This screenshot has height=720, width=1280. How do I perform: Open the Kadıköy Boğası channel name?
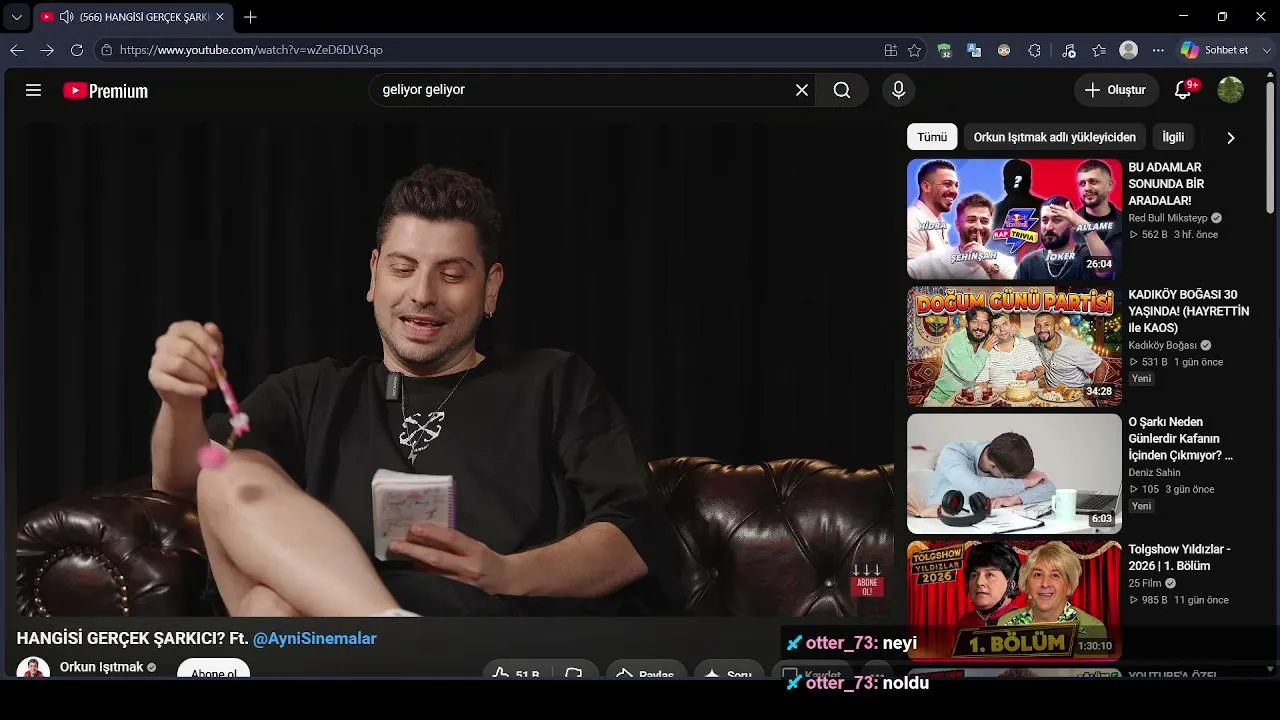tap(1162, 345)
